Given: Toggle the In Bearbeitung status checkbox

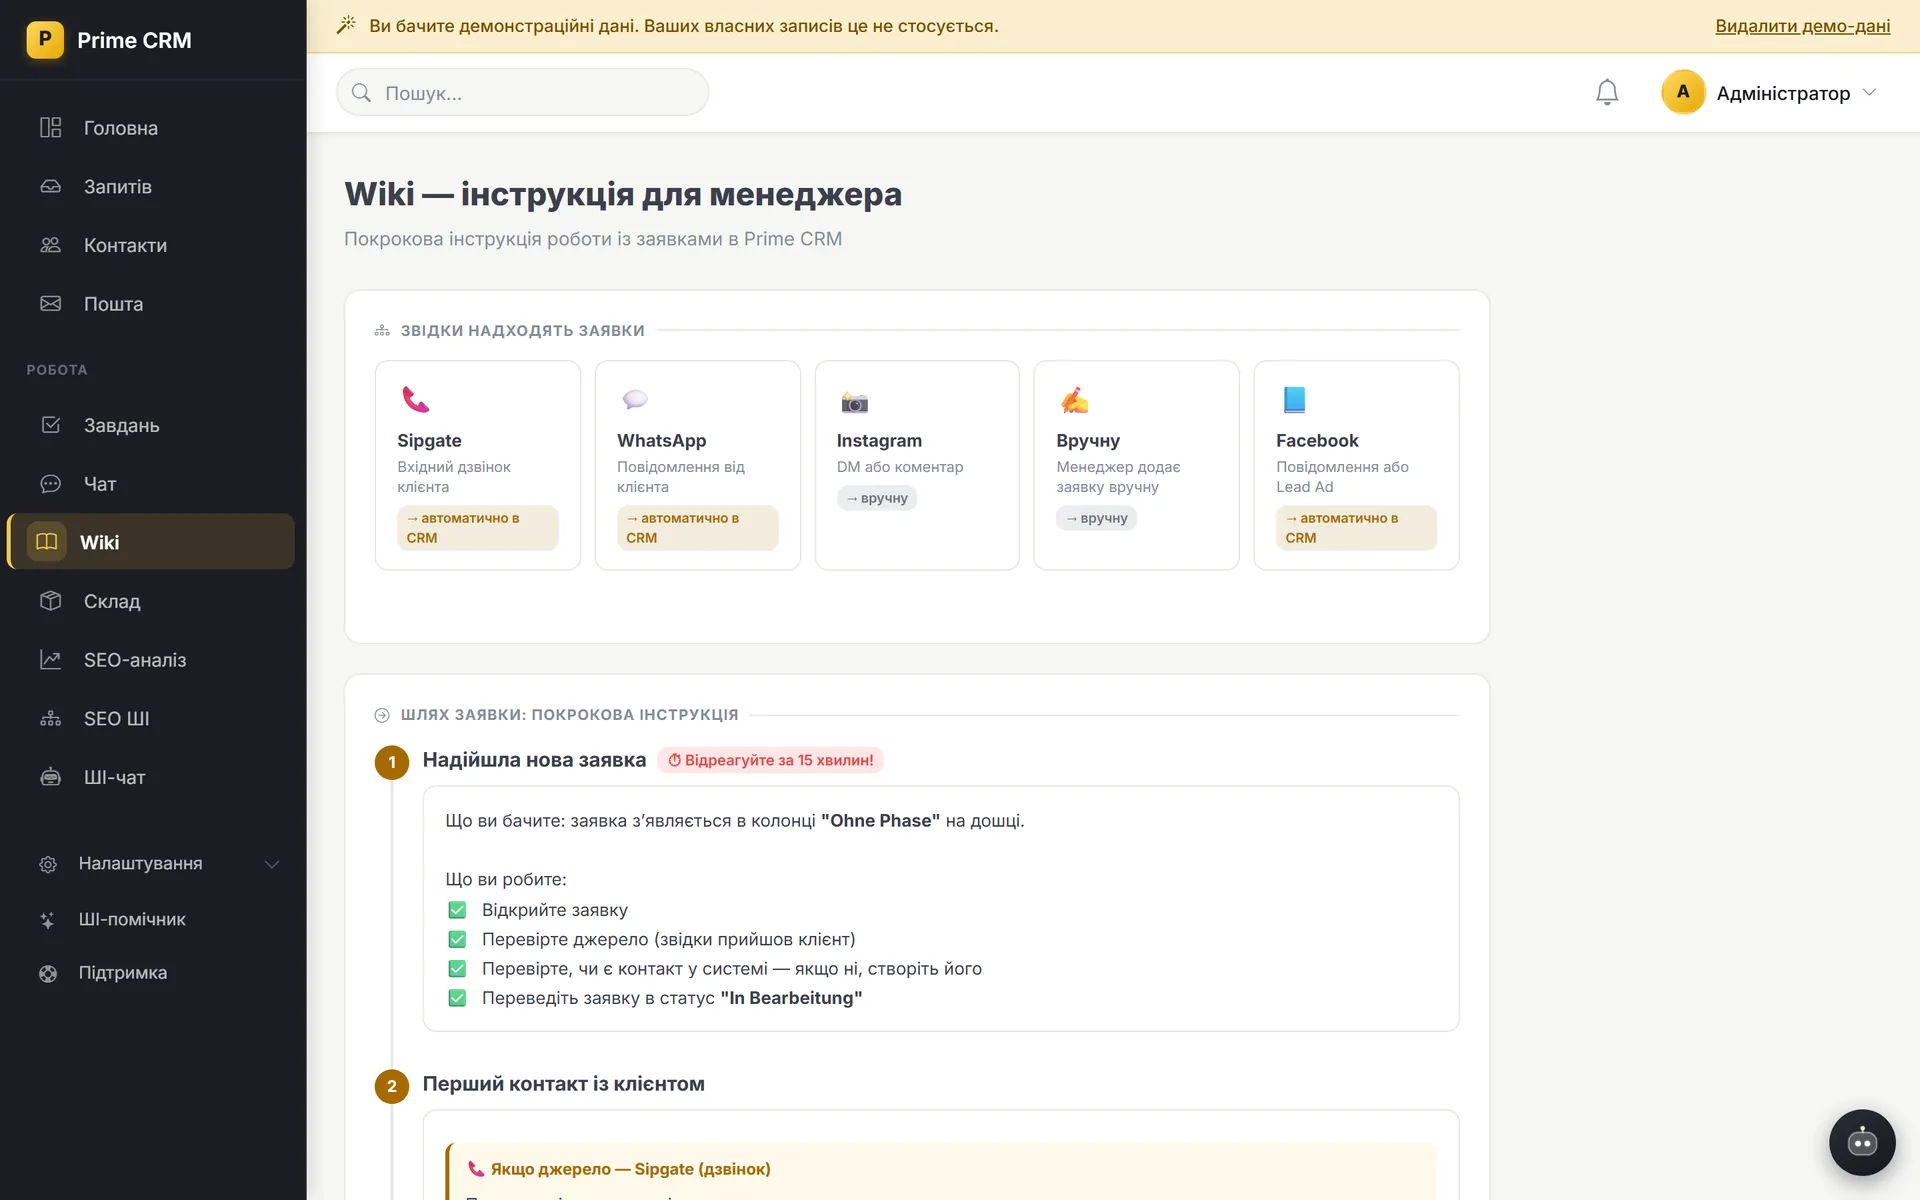Looking at the screenshot, I should (457, 998).
